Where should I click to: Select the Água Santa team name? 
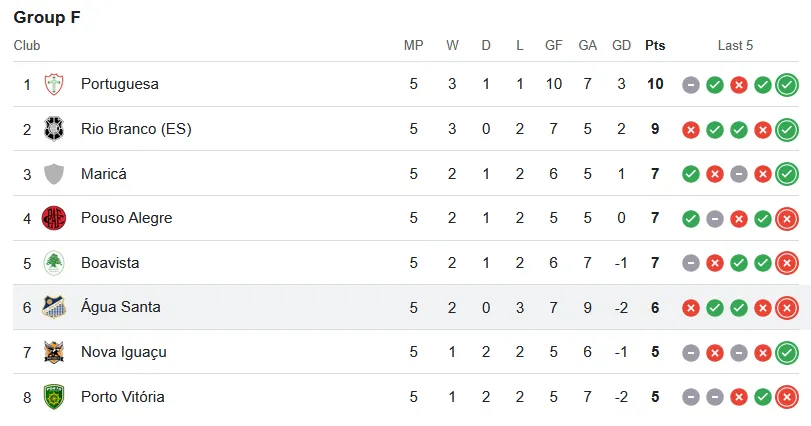point(121,307)
